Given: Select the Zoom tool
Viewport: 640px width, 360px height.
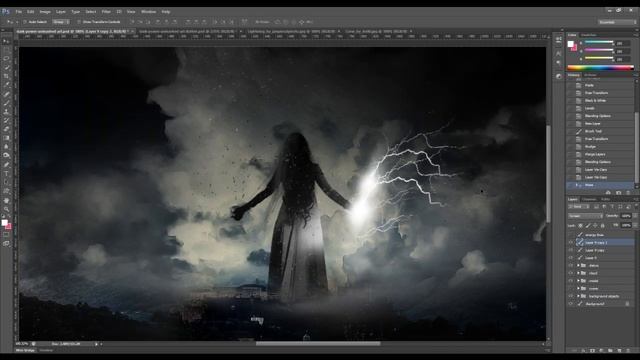Looking at the screenshot, I should tap(6, 209).
